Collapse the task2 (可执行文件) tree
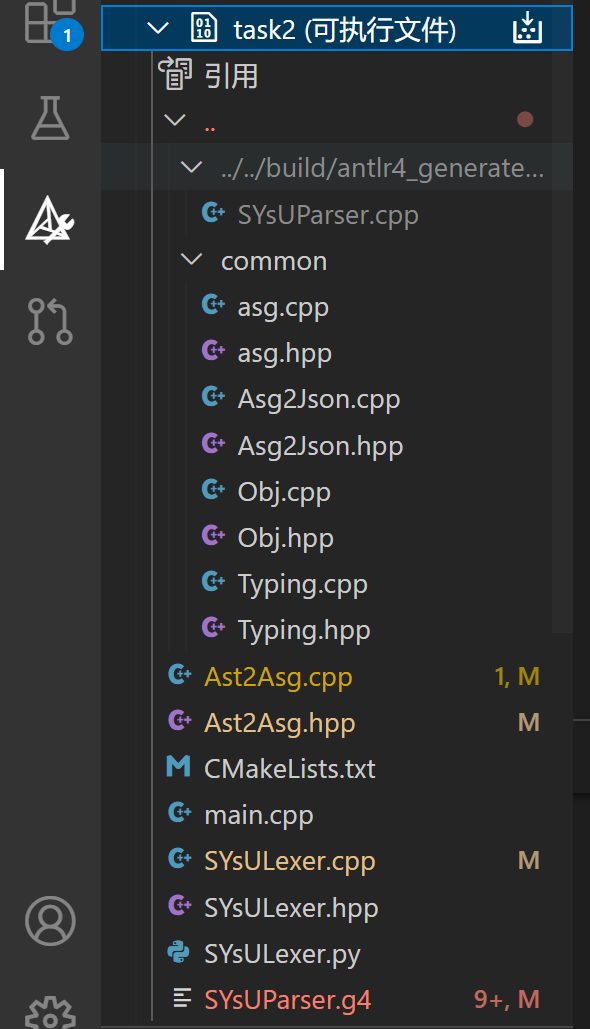 (x=157, y=29)
